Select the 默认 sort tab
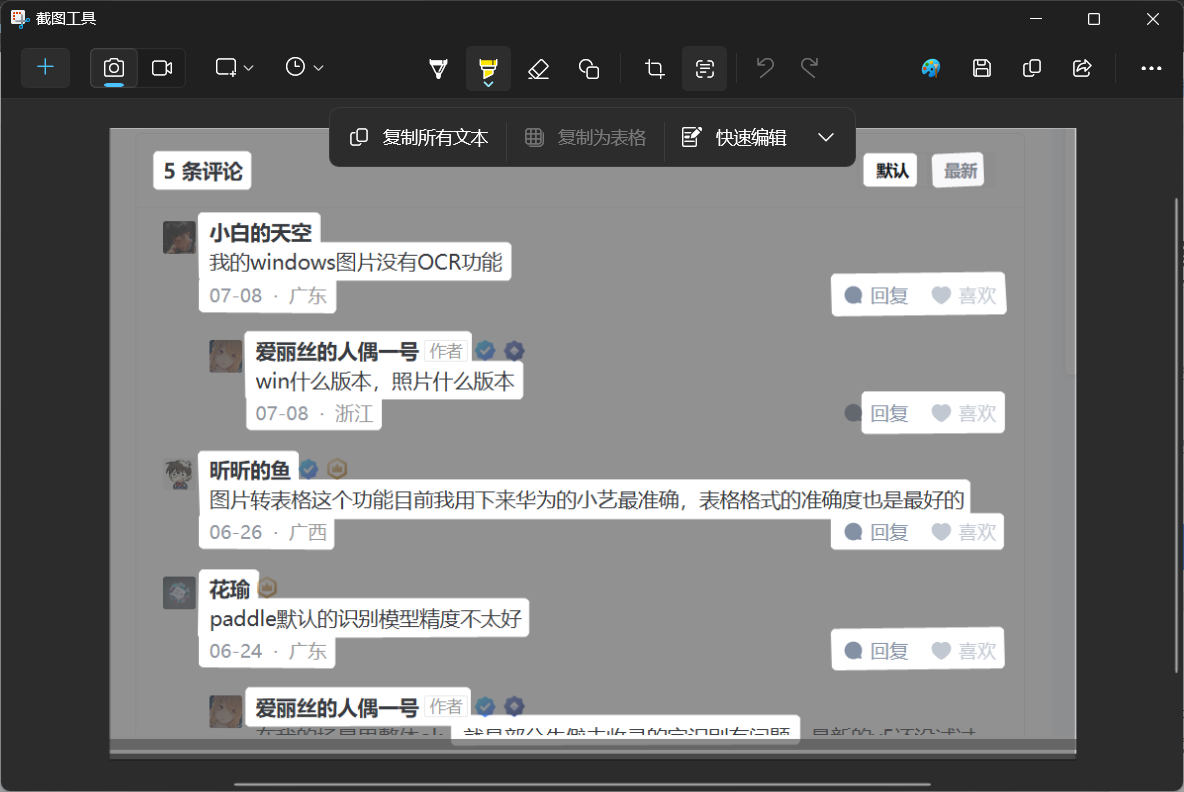The image size is (1184, 792). 891,171
